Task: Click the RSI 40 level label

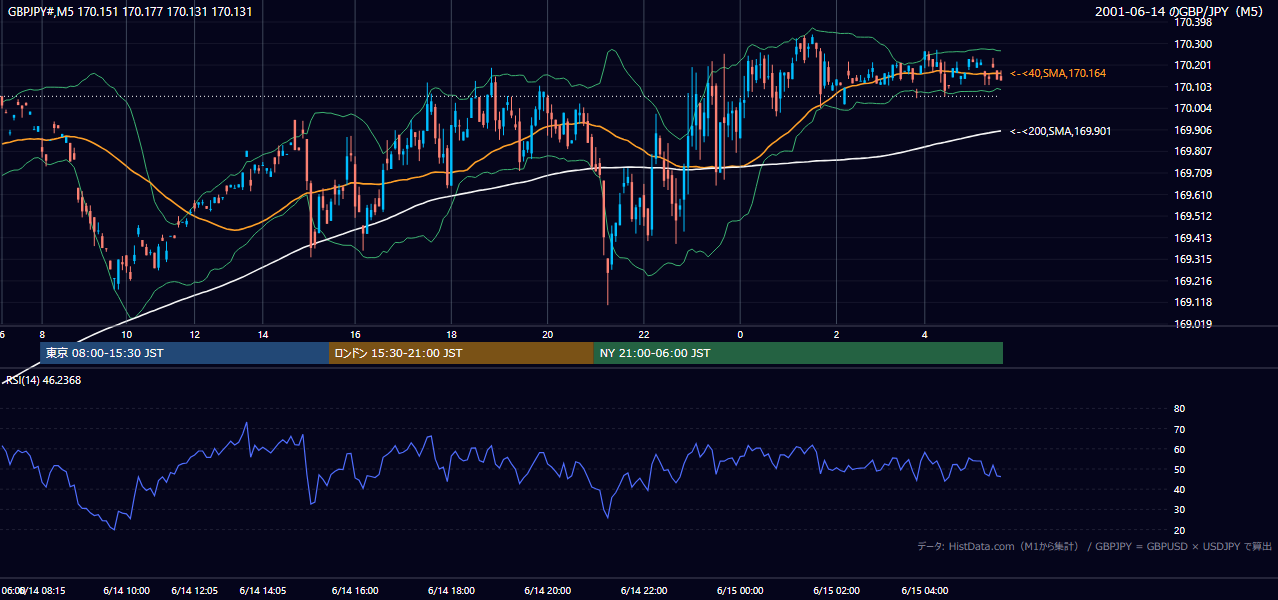Action: click(x=1179, y=489)
